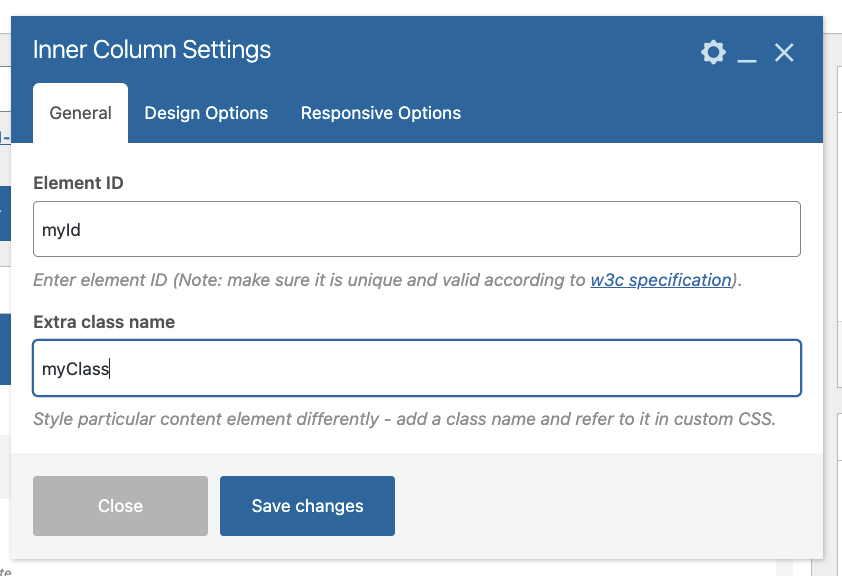Click the Inner Column Settings title
Image resolution: width=842 pixels, height=576 pixels.
click(x=152, y=50)
